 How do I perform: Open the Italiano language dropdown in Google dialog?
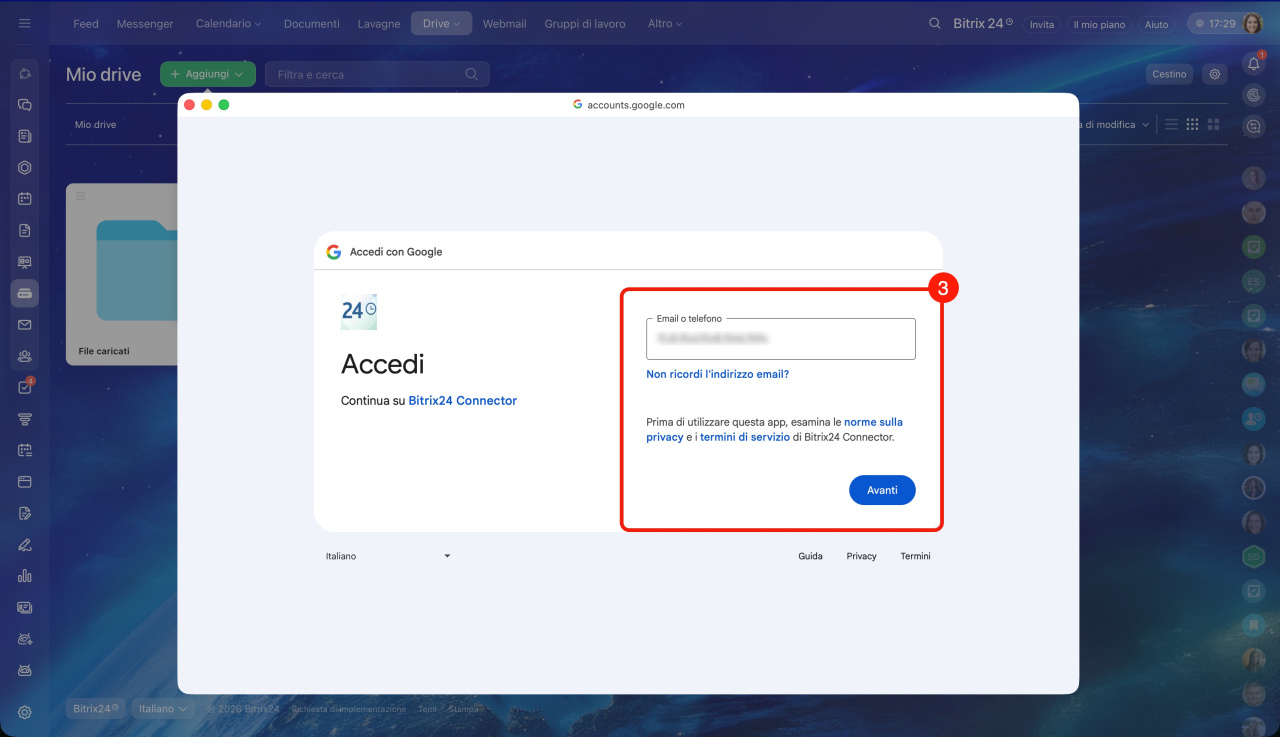(x=388, y=556)
